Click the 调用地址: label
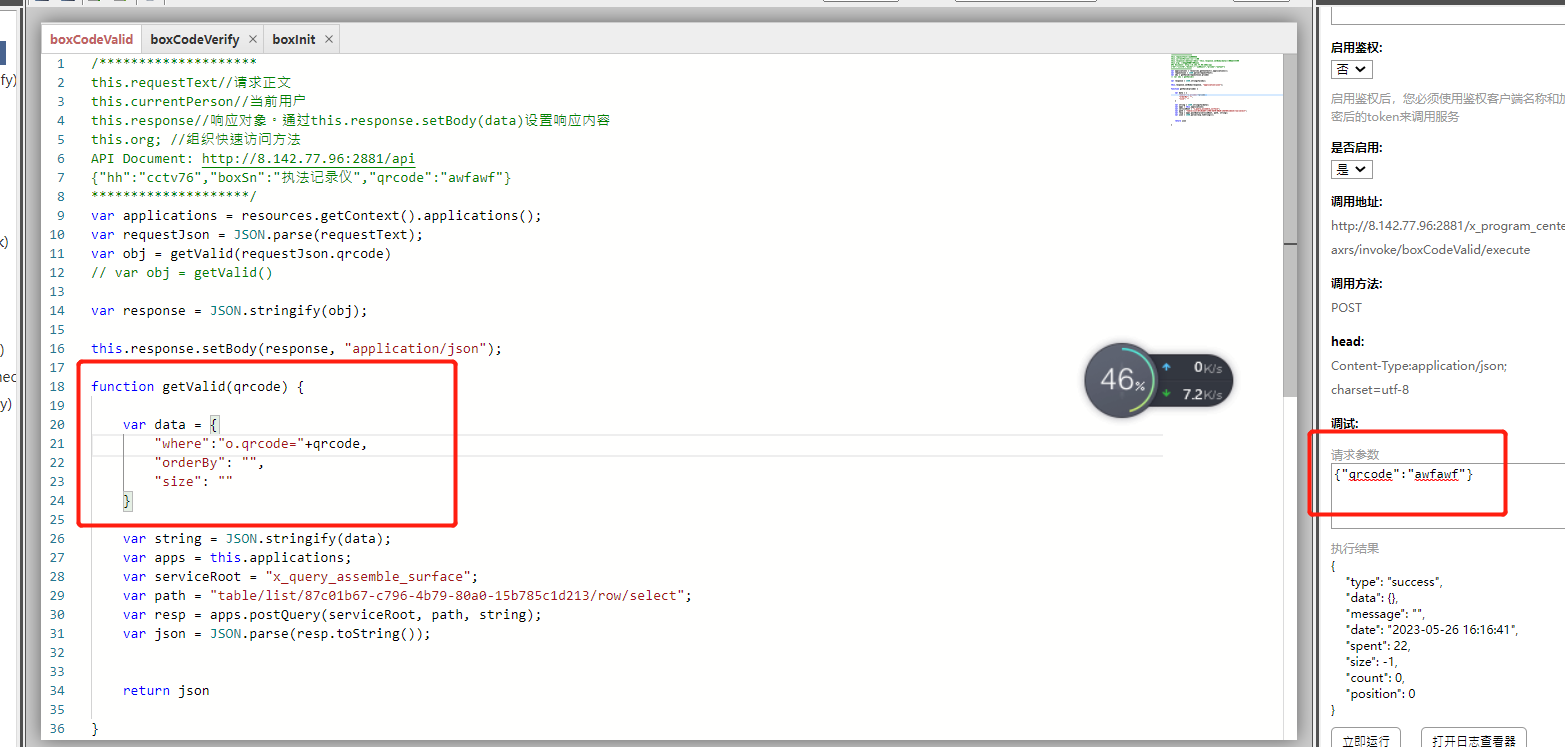The height and width of the screenshot is (747, 1565). (x=1357, y=201)
